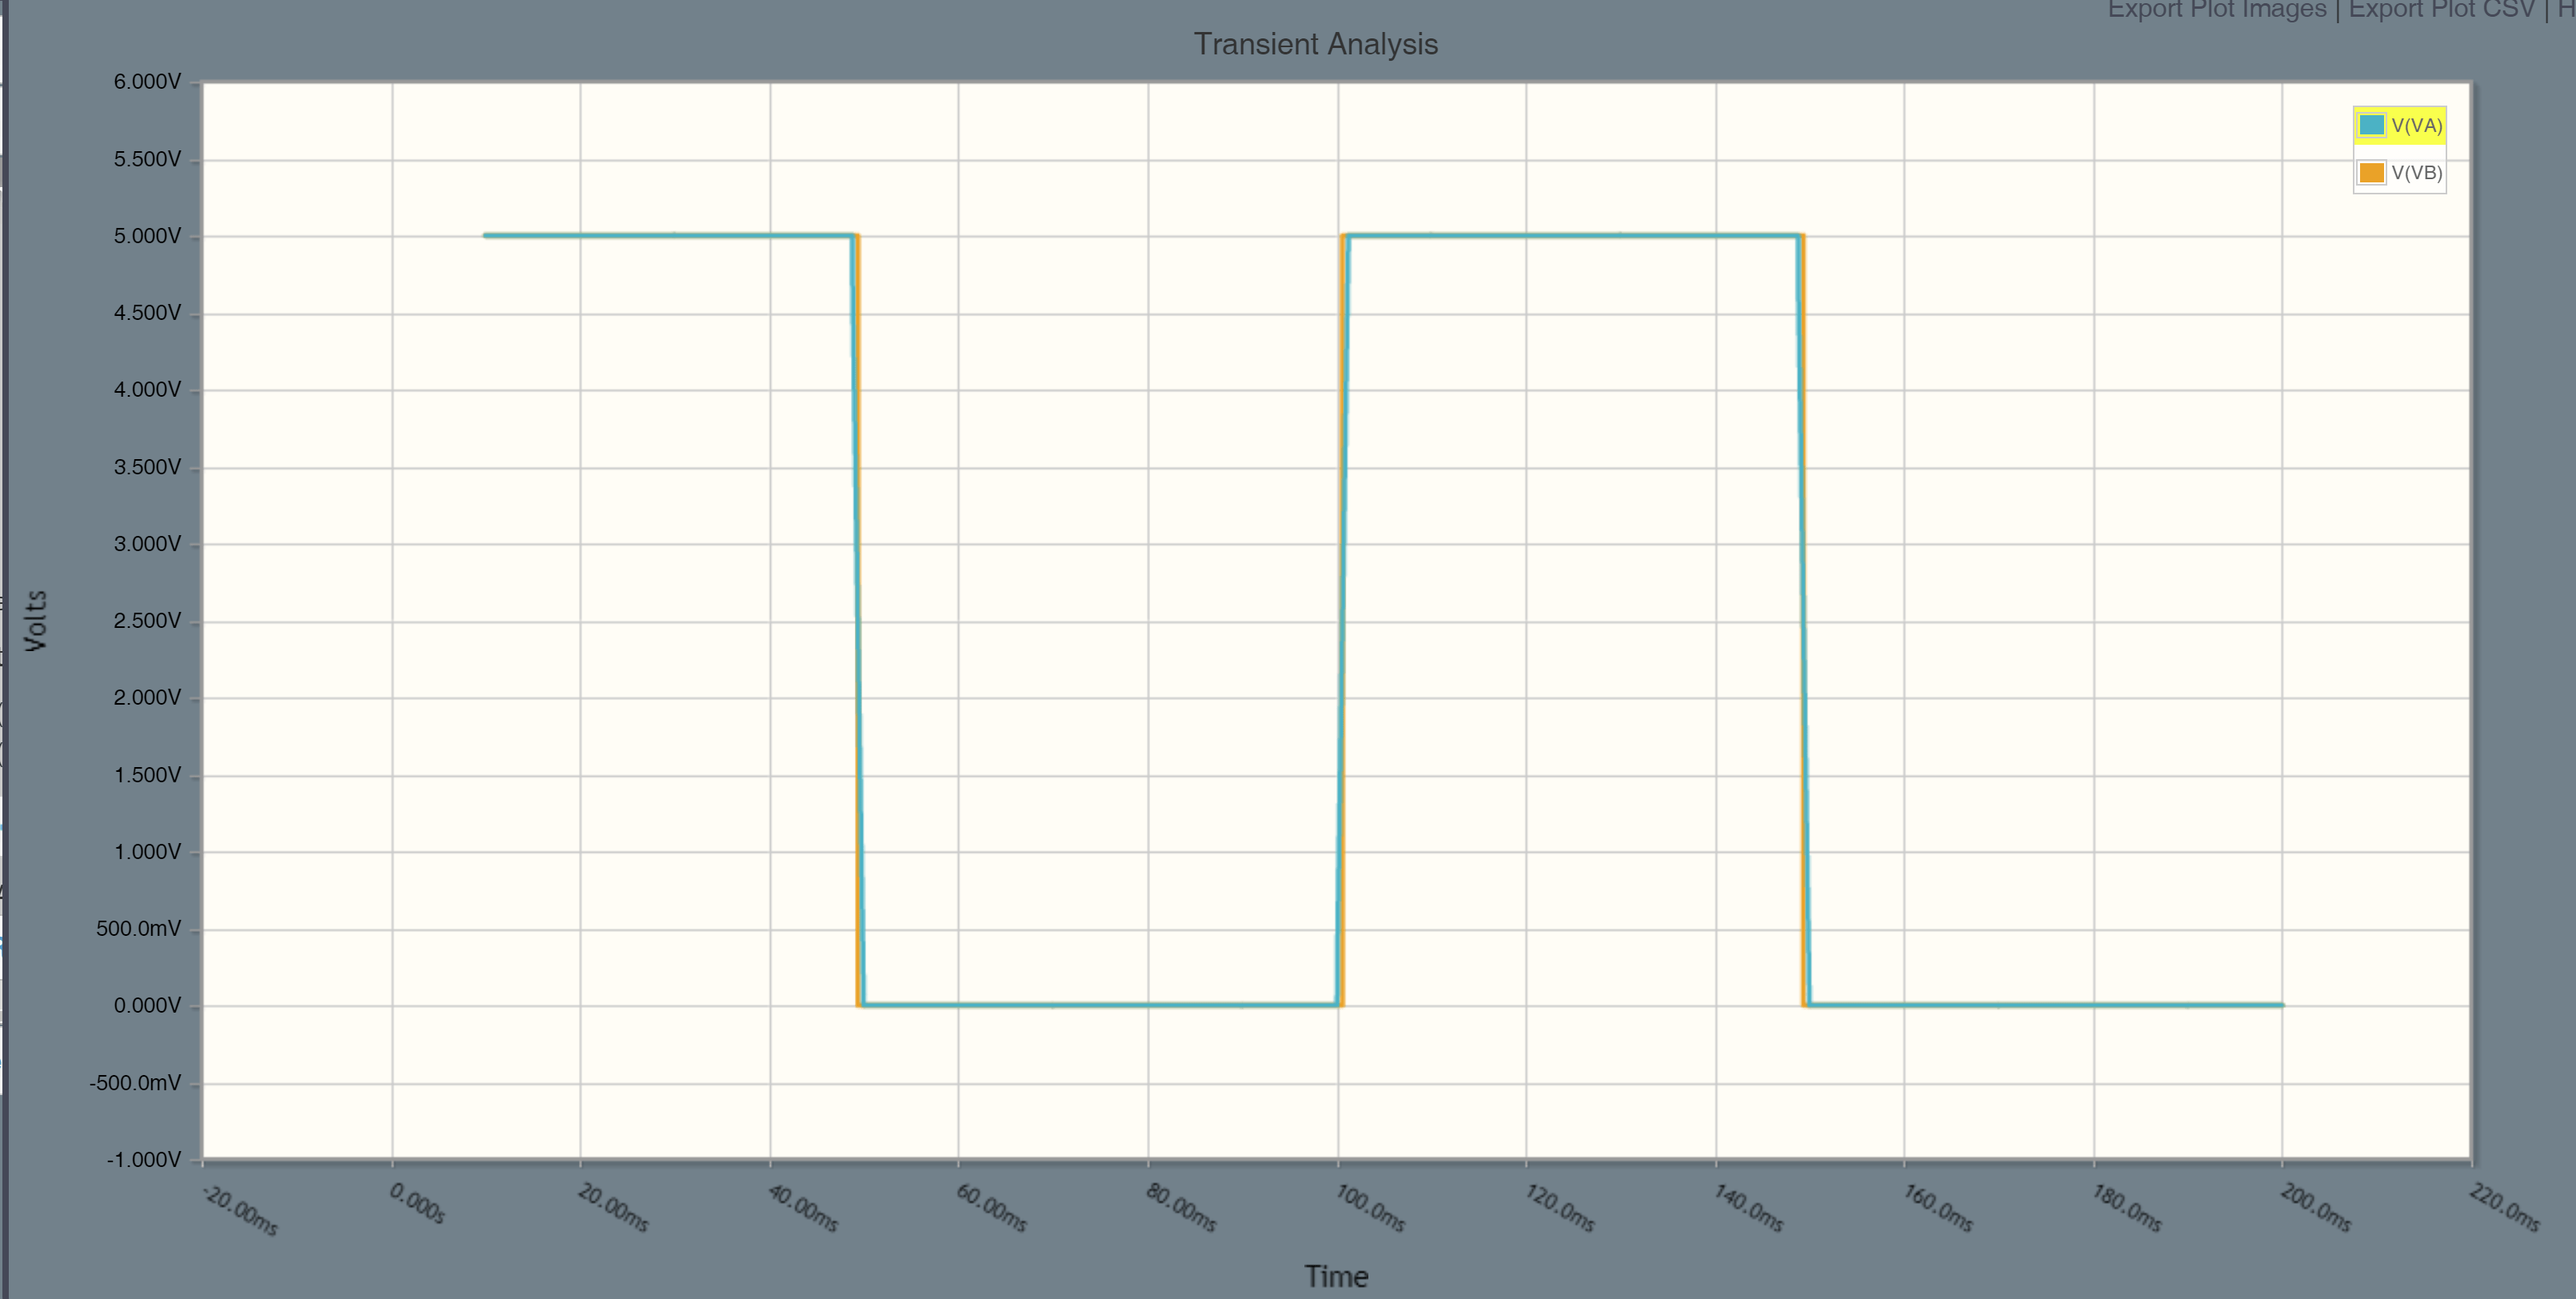Click the 100.0ms tick on time axis
This screenshot has height=1299, width=2576.
tap(1370, 1208)
